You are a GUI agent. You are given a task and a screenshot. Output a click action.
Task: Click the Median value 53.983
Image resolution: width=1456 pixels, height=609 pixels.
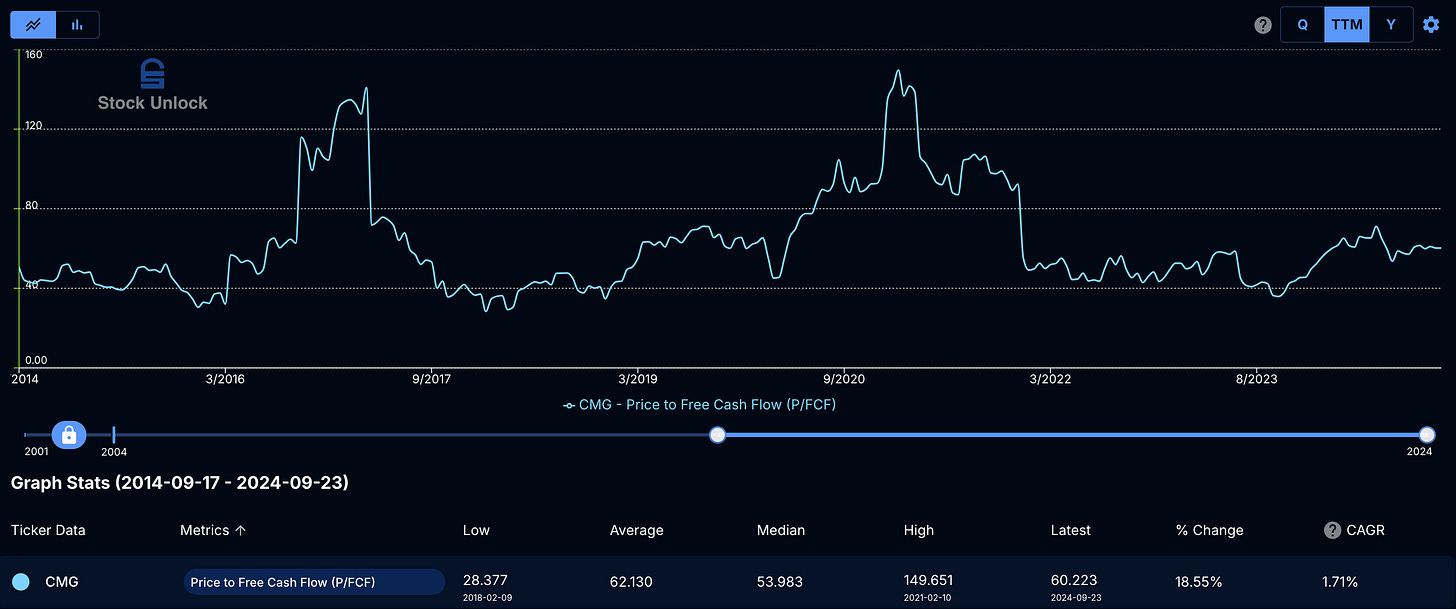[x=779, y=581]
